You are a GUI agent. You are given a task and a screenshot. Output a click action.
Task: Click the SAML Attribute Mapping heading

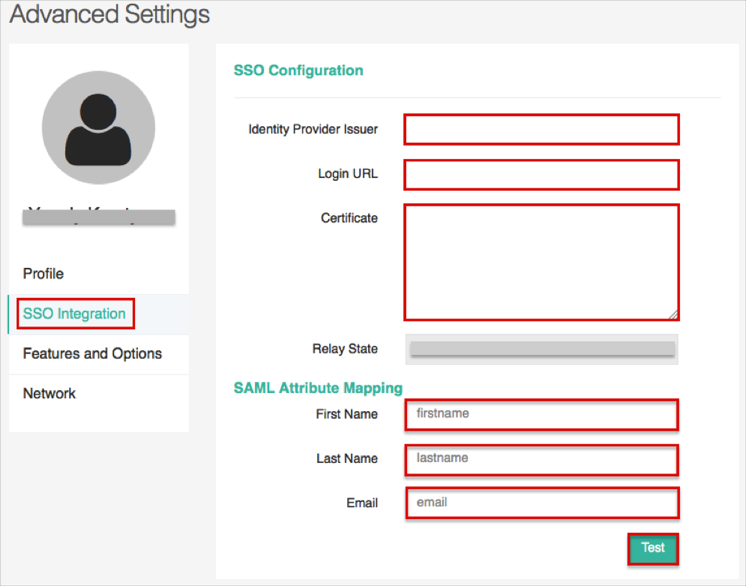coord(317,388)
